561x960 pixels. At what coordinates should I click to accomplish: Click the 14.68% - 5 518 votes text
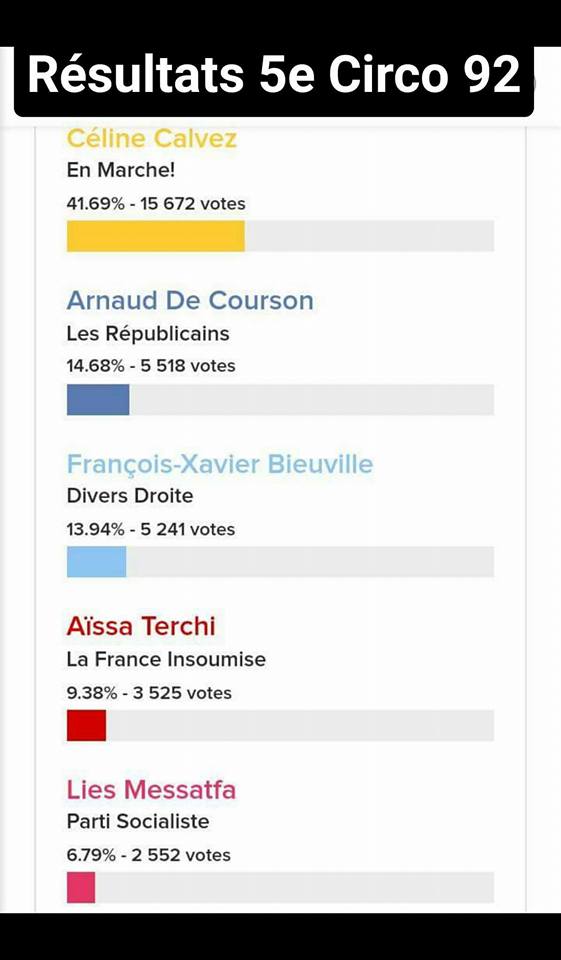151,366
